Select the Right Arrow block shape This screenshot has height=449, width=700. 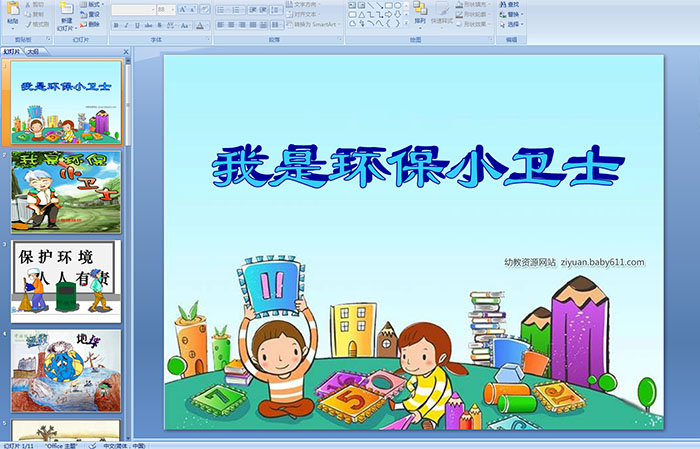click(388, 14)
